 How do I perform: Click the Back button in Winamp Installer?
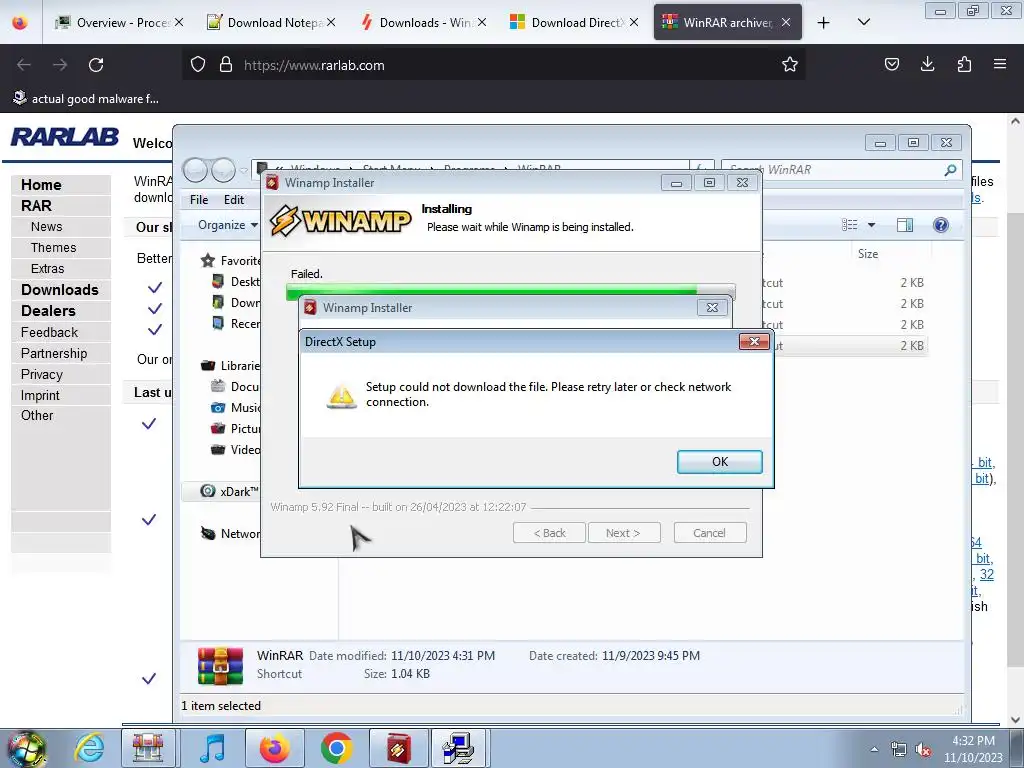pos(549,533)
